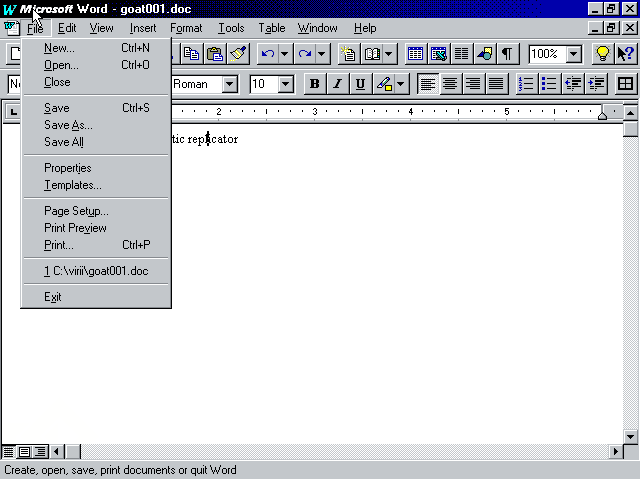Justify the text alignment

pyautogui.click(x=496, y=84)
